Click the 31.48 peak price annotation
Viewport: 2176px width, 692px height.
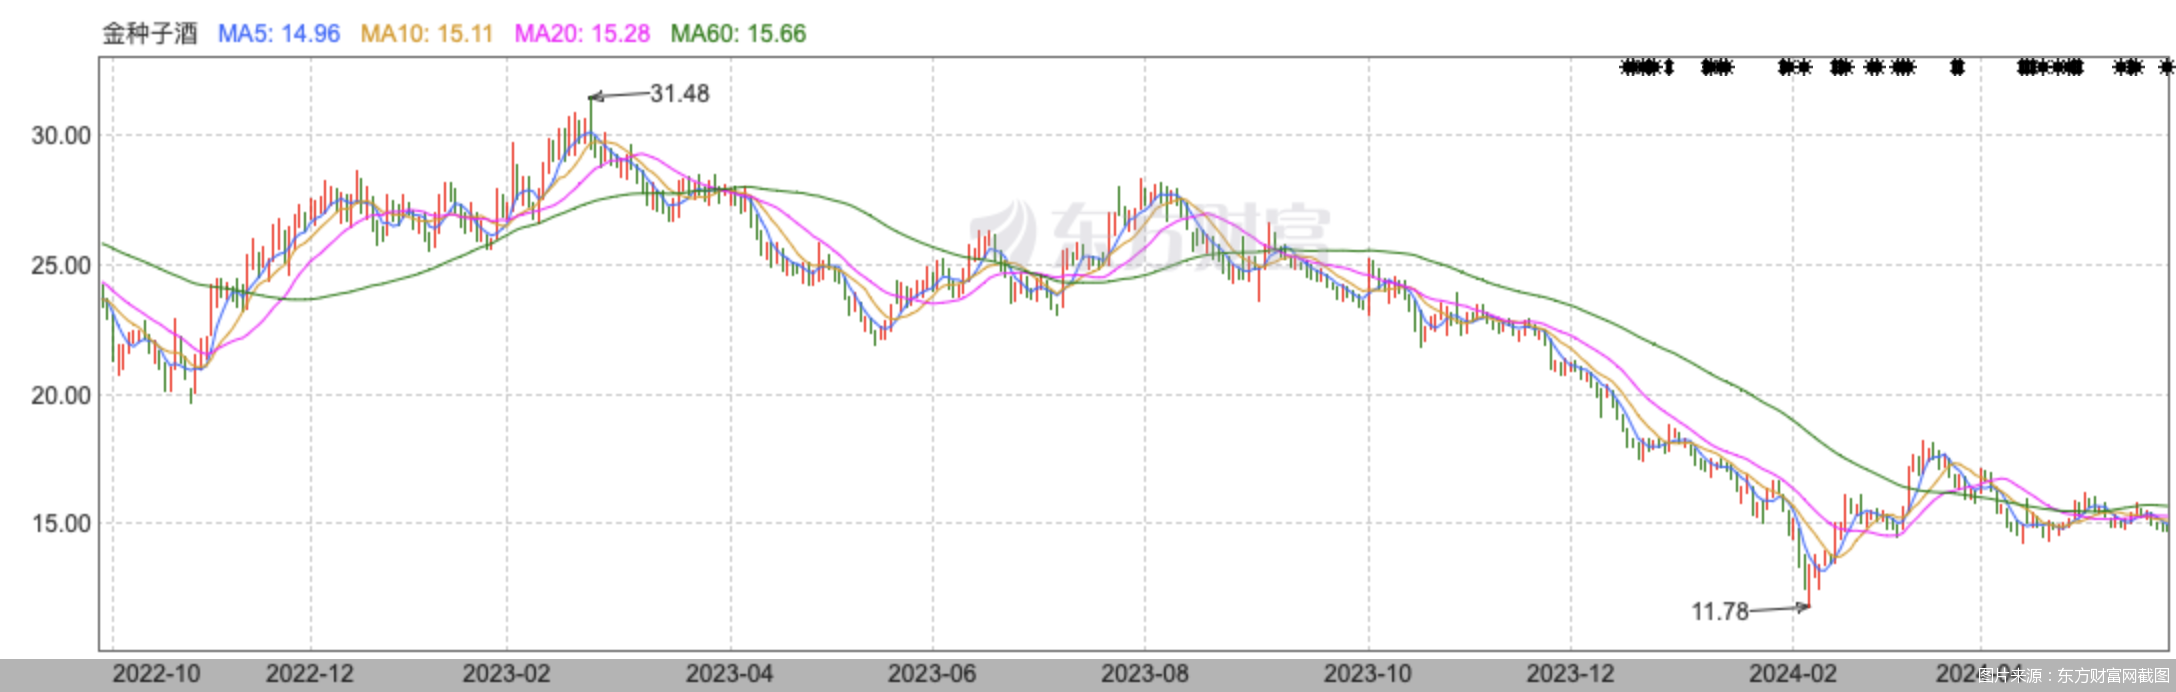pyautogui.click(x=680, y=94)
